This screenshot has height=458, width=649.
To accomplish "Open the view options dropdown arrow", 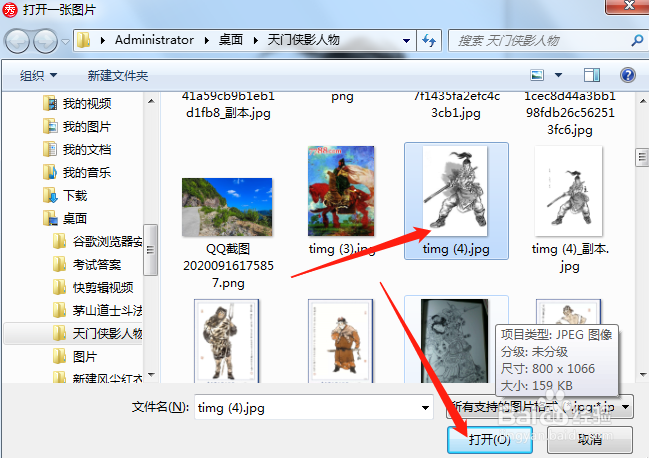I will click(x=558, y=75).
